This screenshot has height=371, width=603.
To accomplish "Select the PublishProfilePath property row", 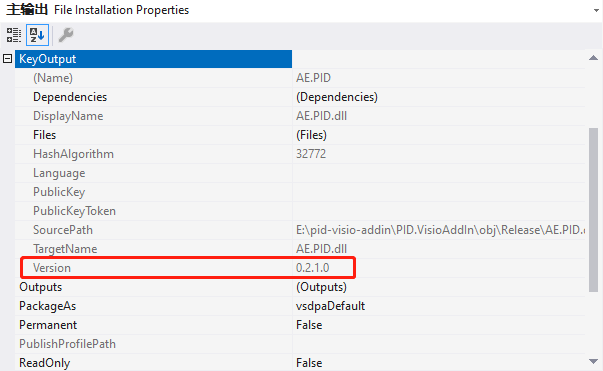I will click(300, 344).
